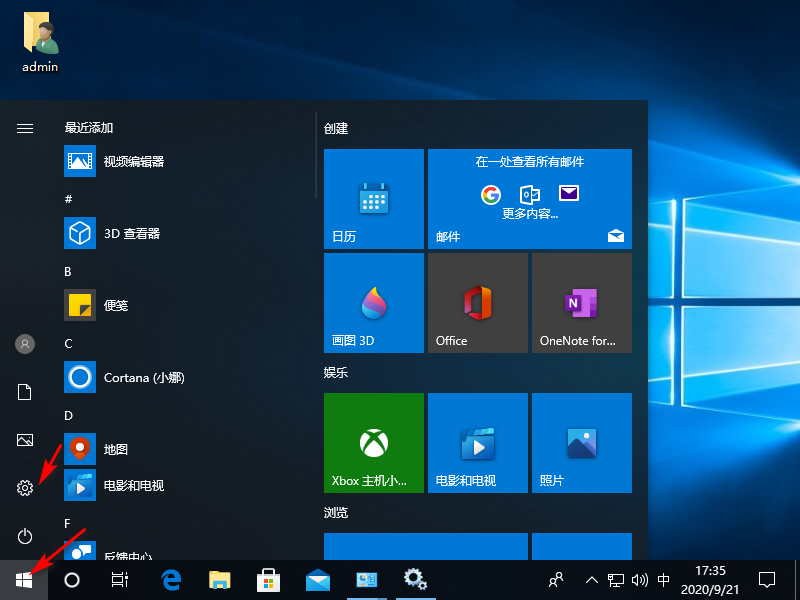Open the 邮件 mail tile

[530, 199]
